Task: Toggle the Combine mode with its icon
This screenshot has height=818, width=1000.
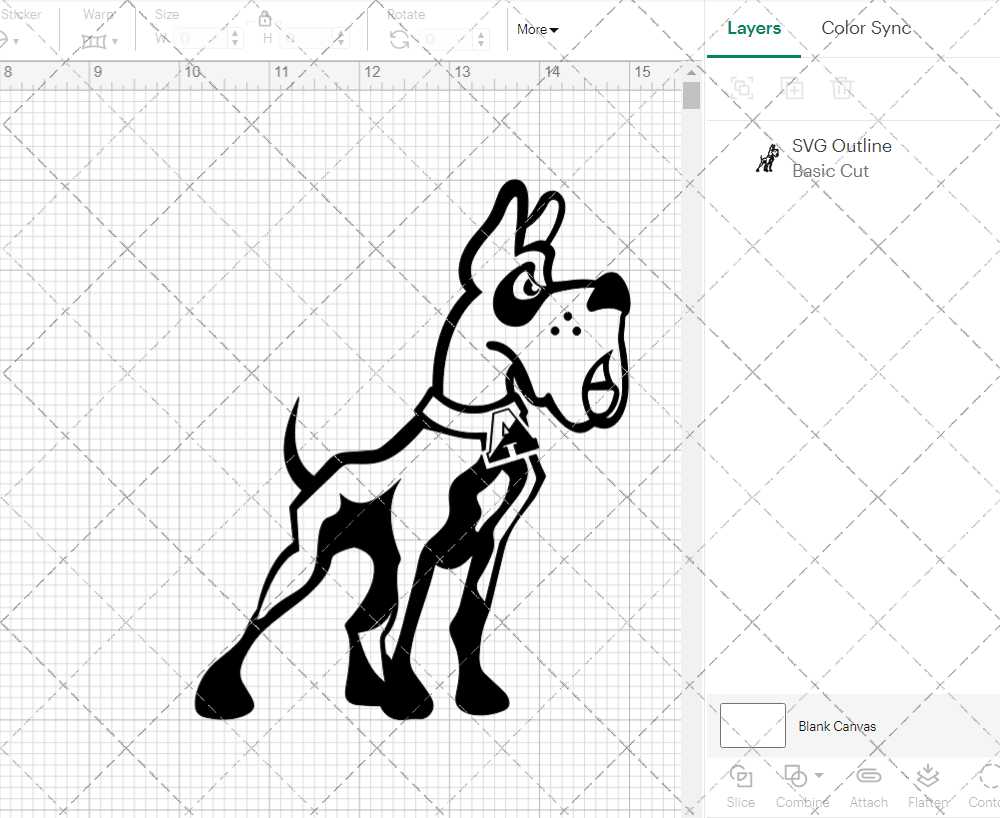Action: (x=796, y=776)
